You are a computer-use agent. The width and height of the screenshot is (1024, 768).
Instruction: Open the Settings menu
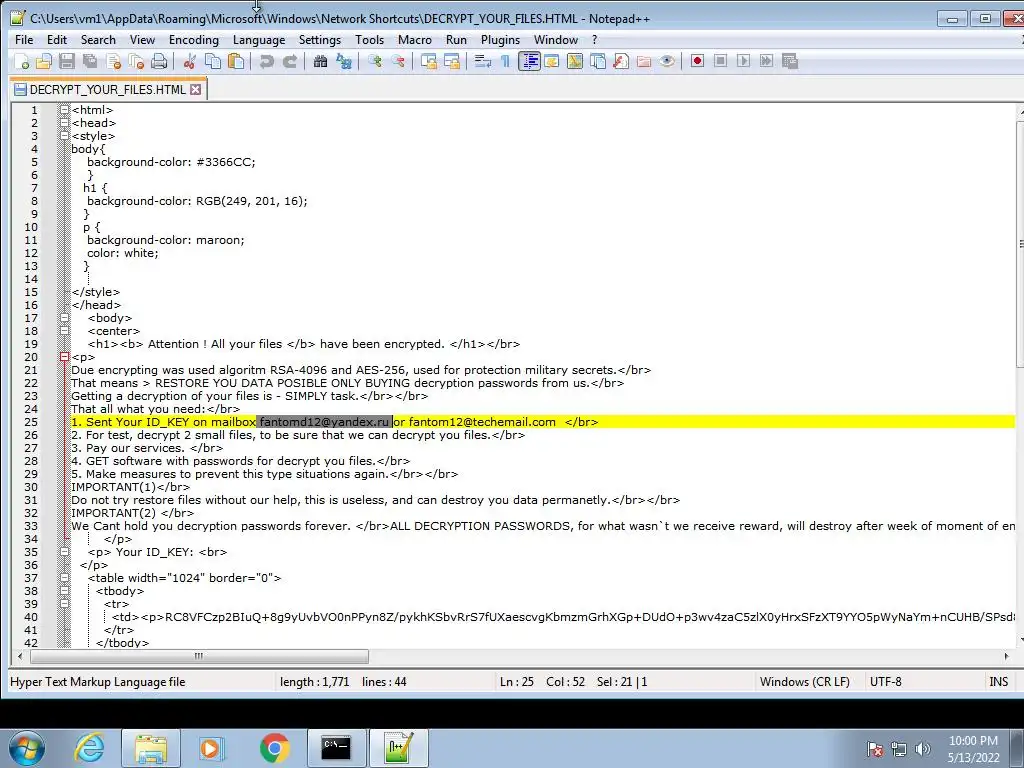click(x=319, y=40)
